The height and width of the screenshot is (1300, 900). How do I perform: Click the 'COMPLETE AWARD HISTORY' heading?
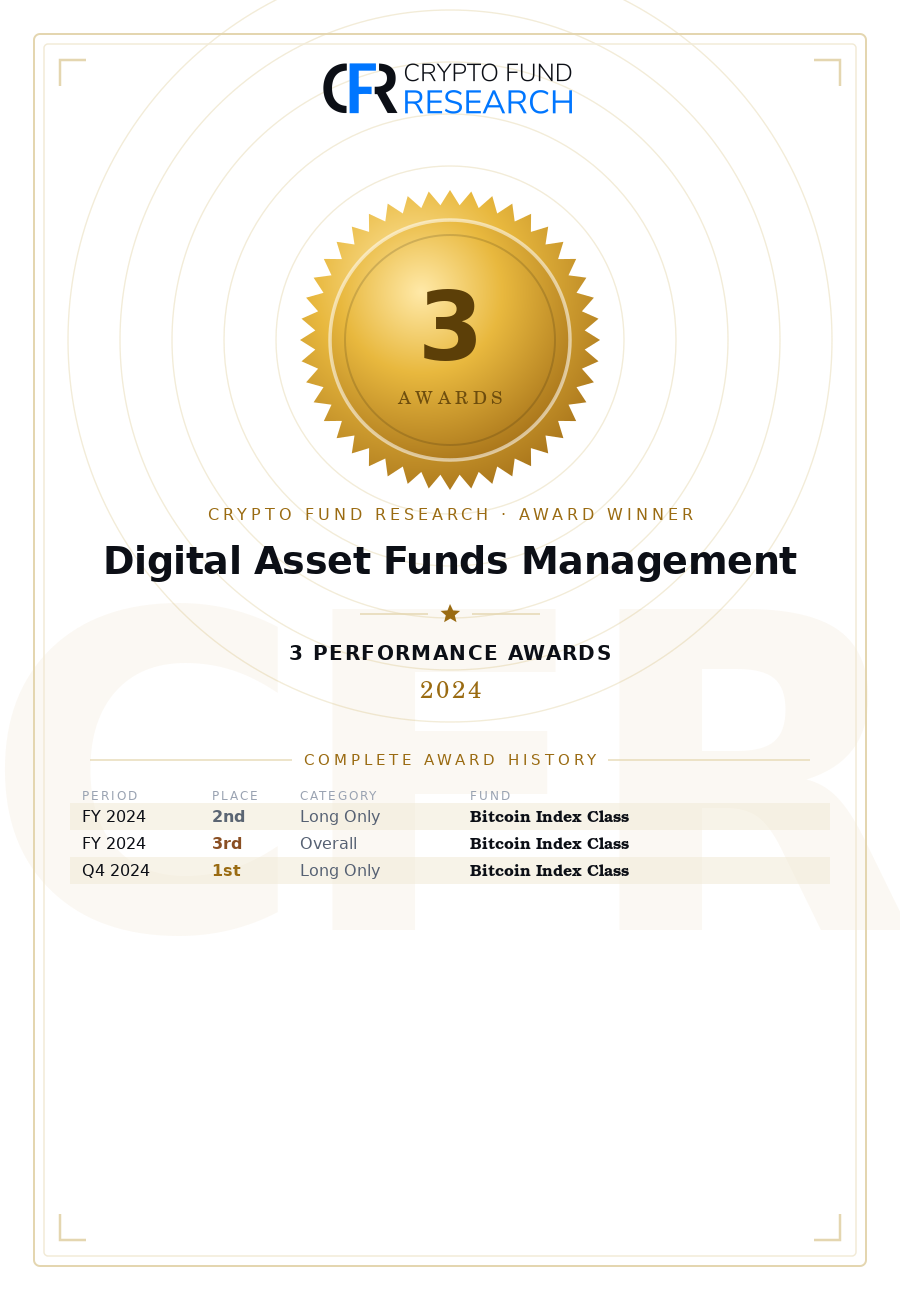(x=450, y=760)
